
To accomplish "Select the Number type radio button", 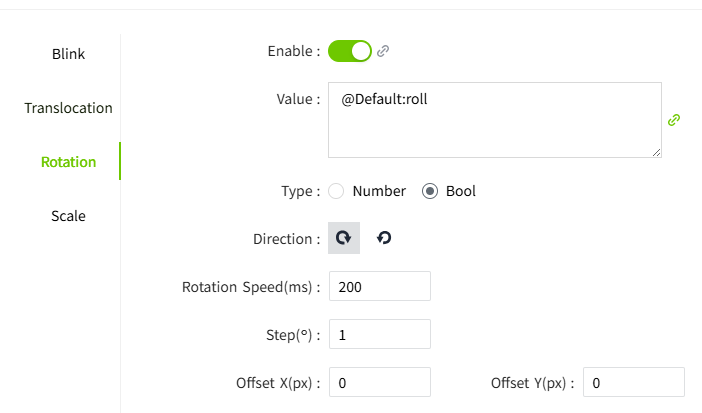I will [336, 191].
